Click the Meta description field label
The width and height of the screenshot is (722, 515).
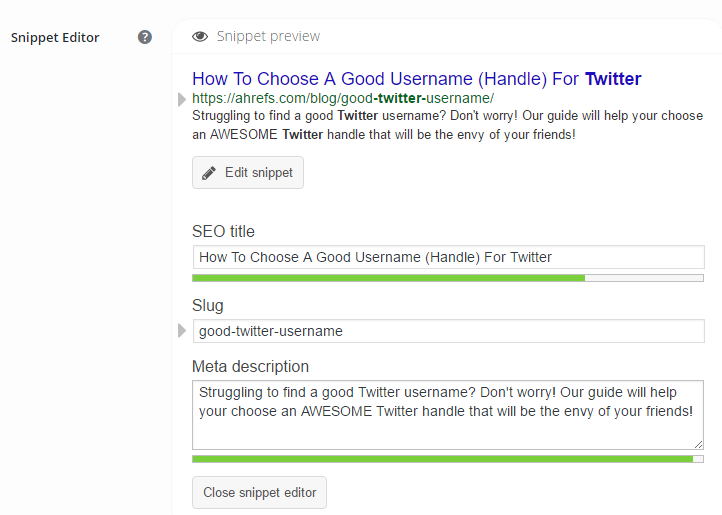coord(250,367)
